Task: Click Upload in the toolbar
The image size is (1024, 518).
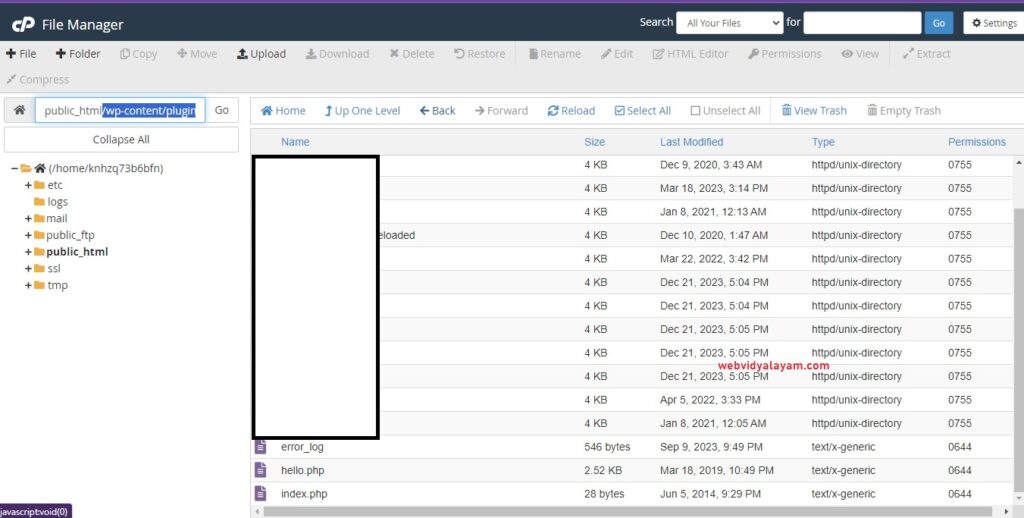Action: 261,54
